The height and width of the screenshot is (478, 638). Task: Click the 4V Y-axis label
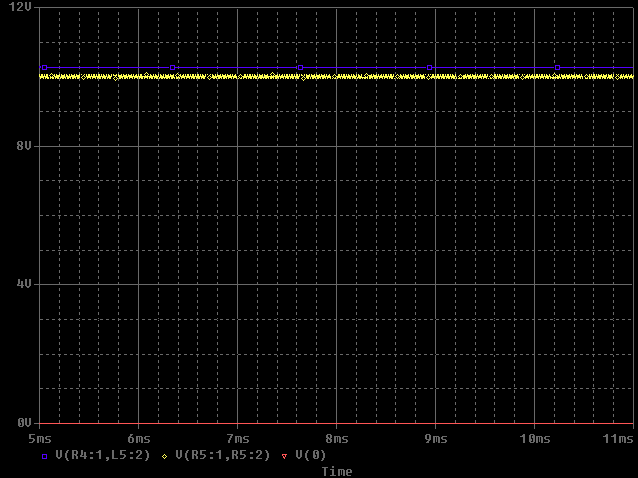[x=24, y=284]
